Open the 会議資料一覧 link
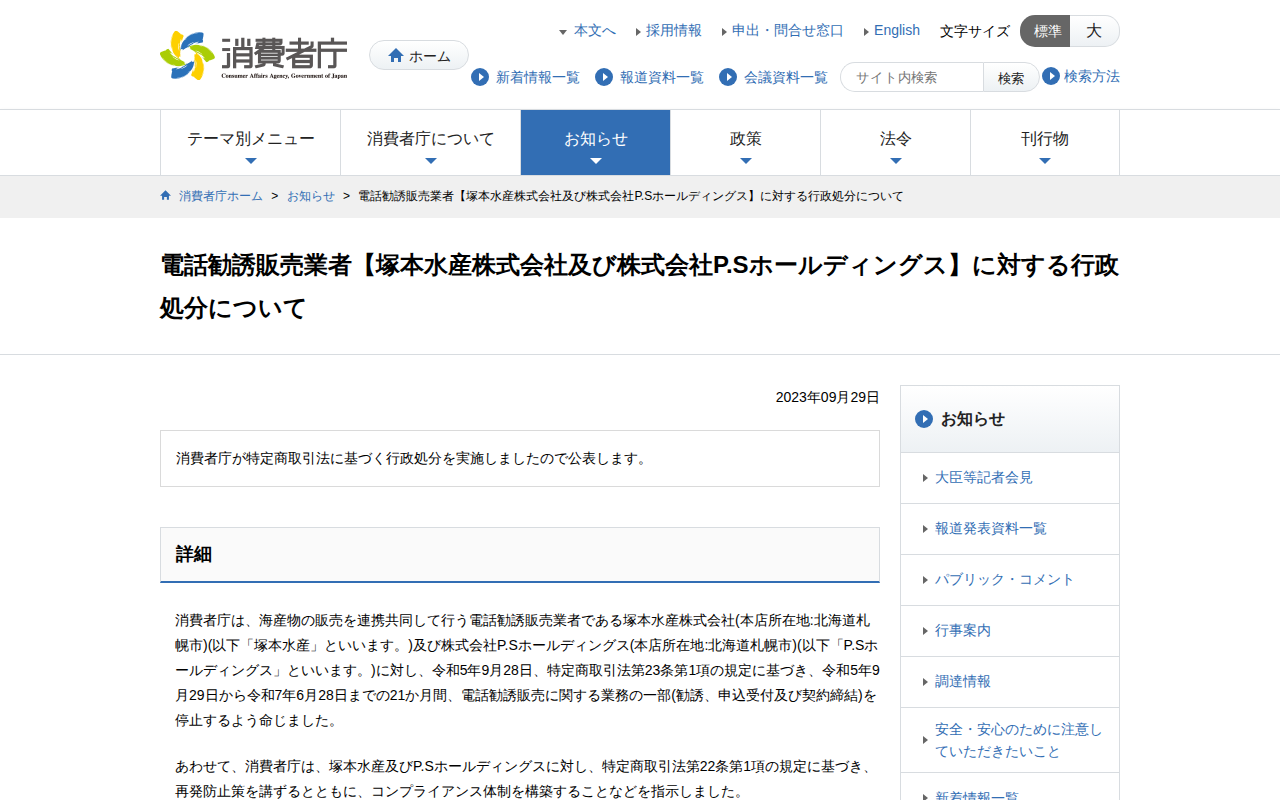Image resolution: width=1280 pixels, height=800 pixels. click(786, 77)
